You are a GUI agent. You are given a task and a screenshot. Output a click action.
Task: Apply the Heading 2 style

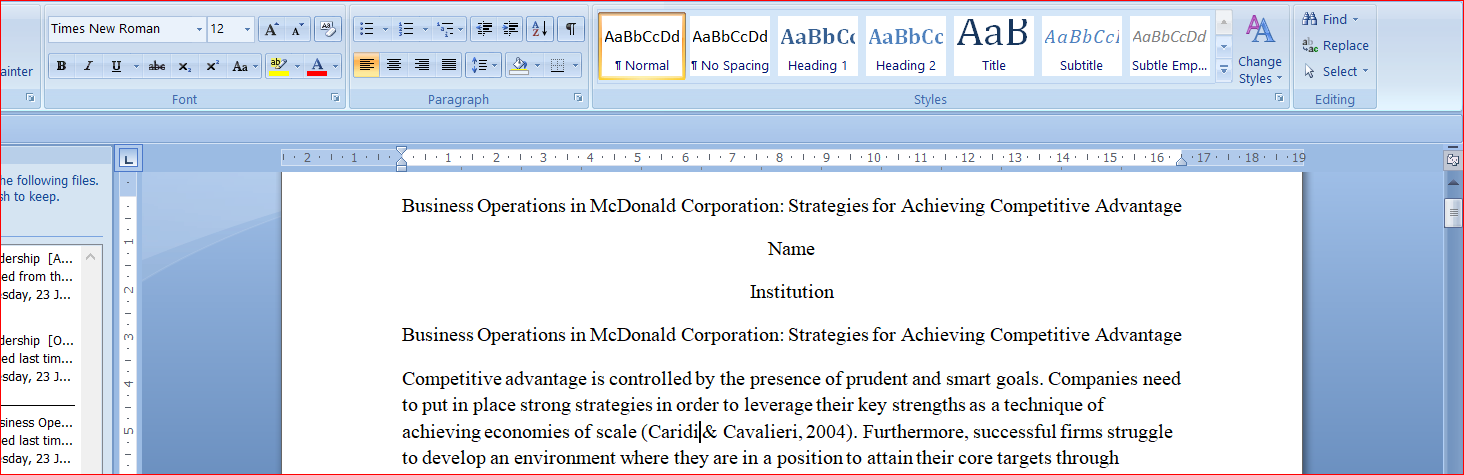tap(906, 46)
